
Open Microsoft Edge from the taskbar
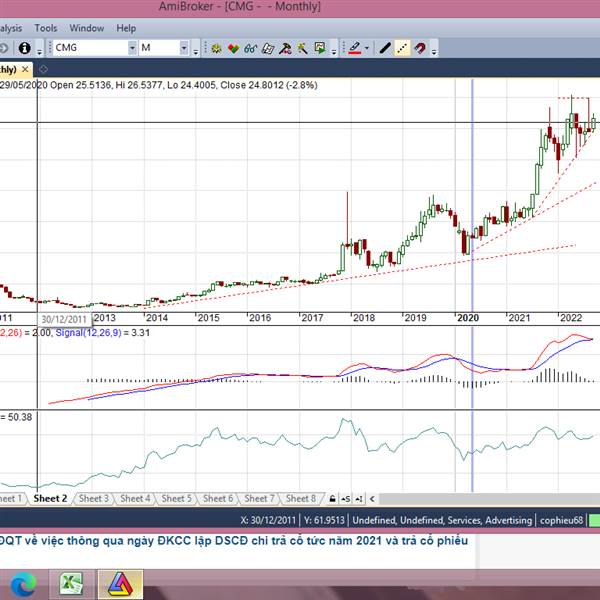click(x=24, y=585)
